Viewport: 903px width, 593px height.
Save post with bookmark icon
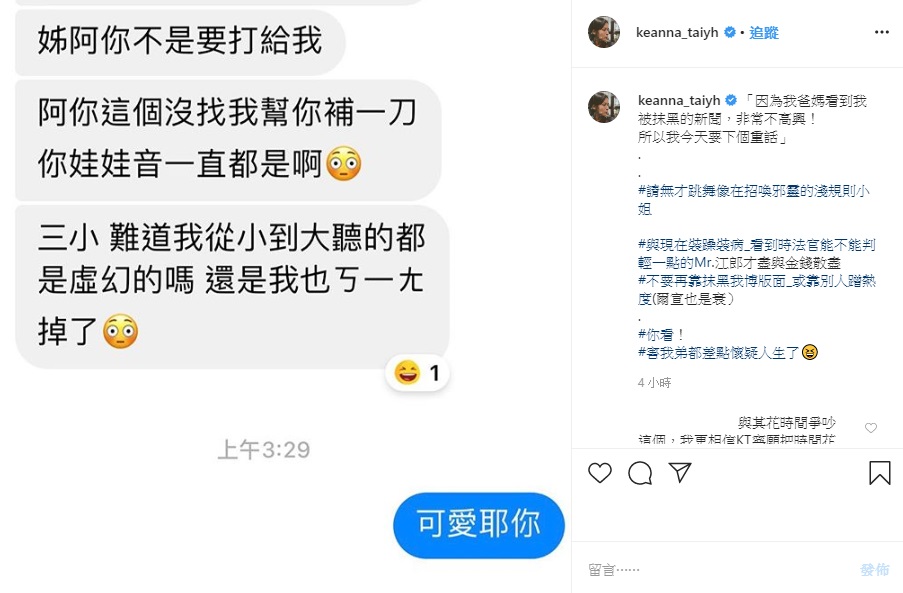(879, 473)
